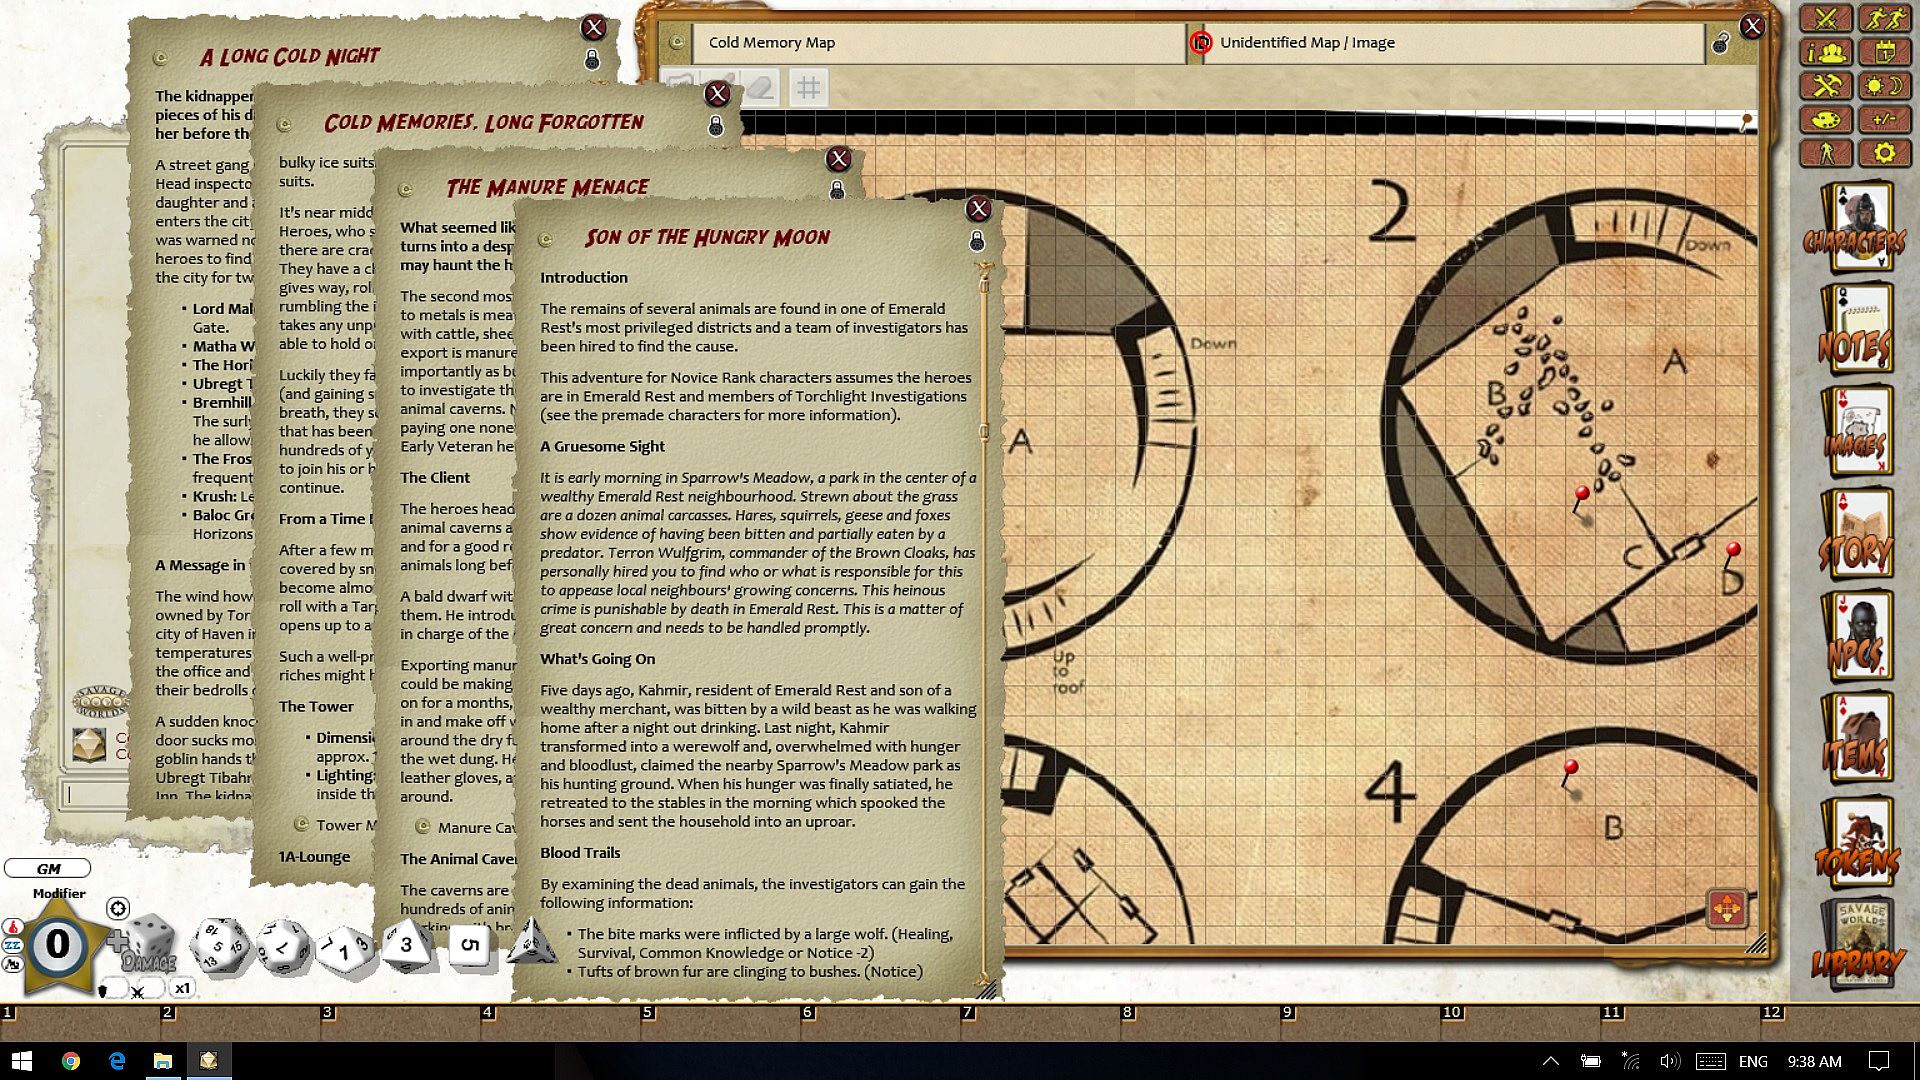Viewport: 1920px width, 1080px height.
Task: Open the NPCs sidebar card
Action: point(1856,638)
